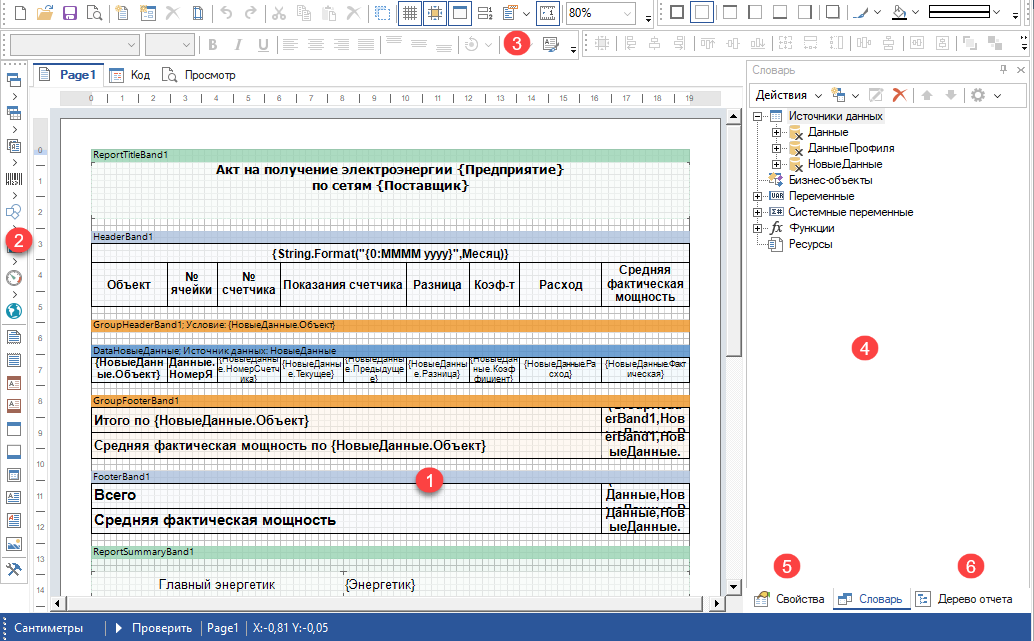The image size is (1034, 641).
Task: Toggle Bold text formatting
Action: [212, 45]
